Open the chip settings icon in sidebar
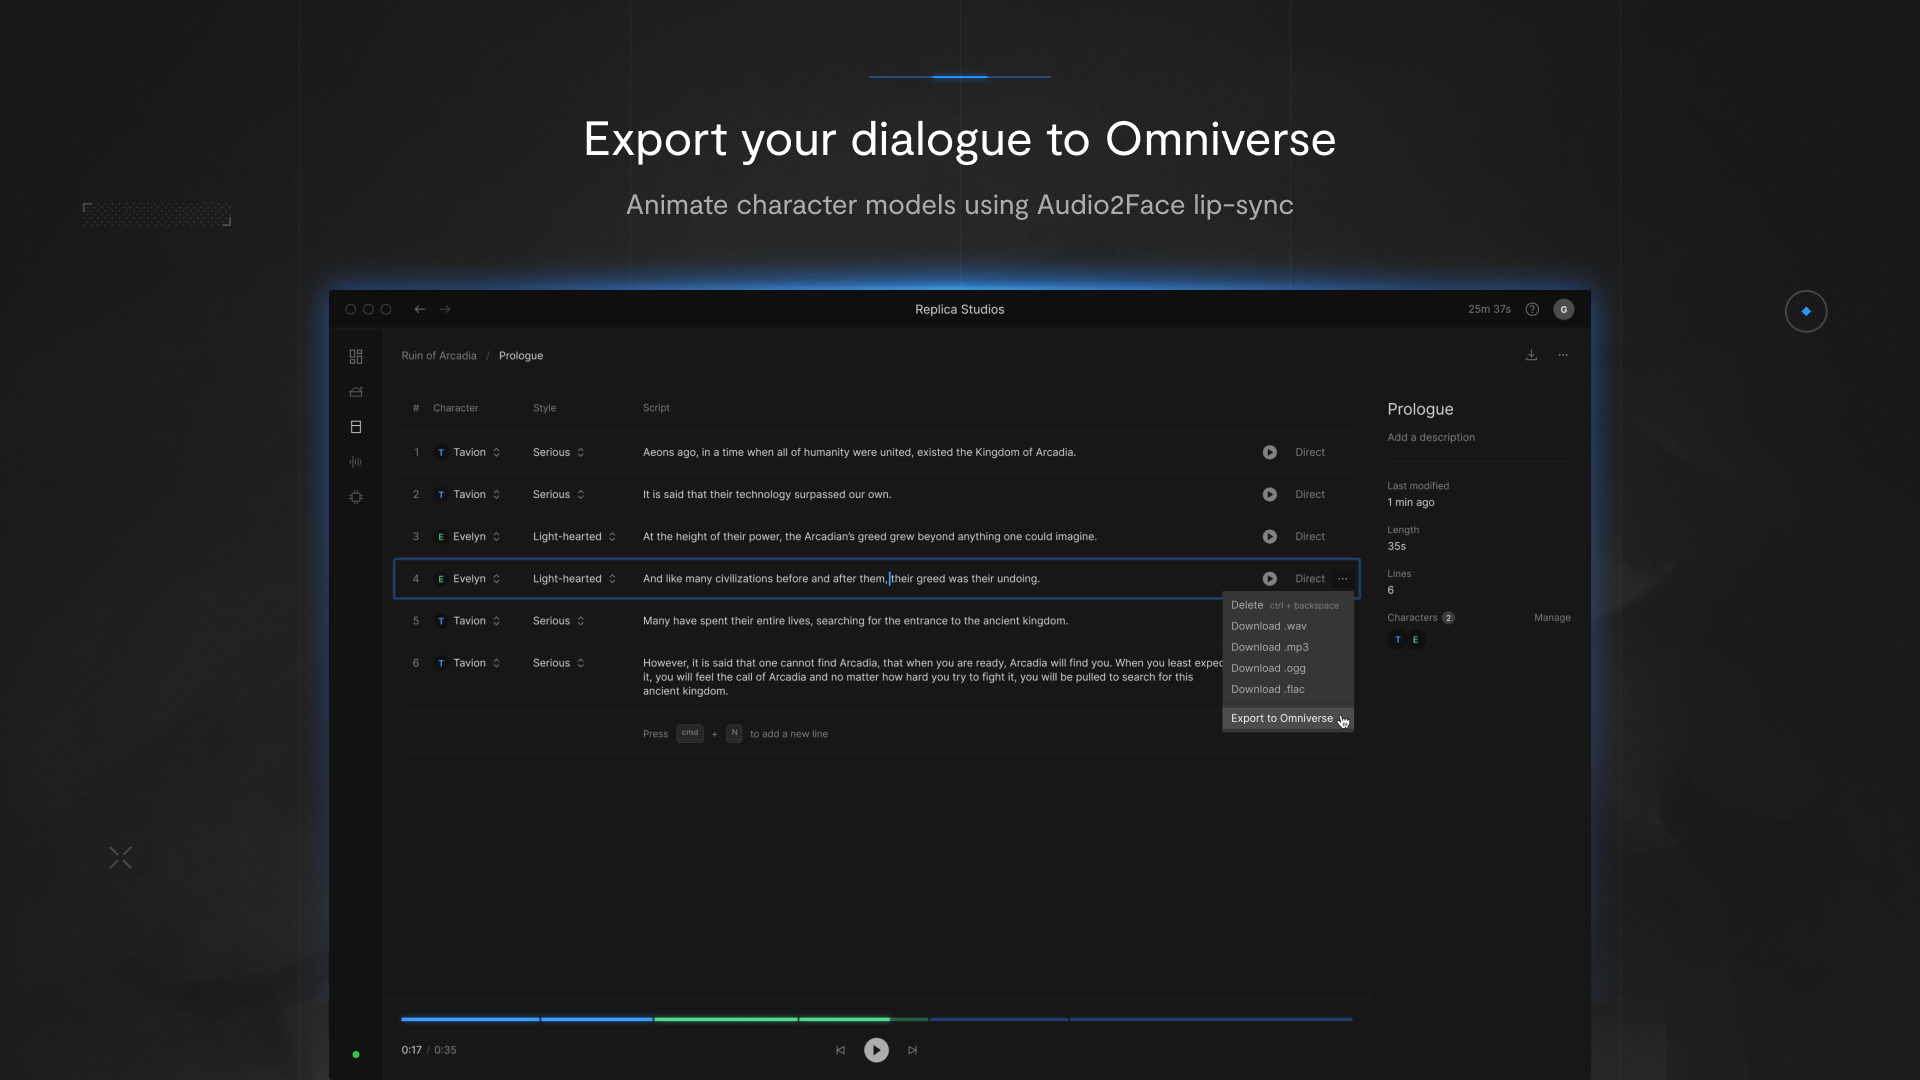Viewport: 1920px width, 1080px height. pos(356,497)
